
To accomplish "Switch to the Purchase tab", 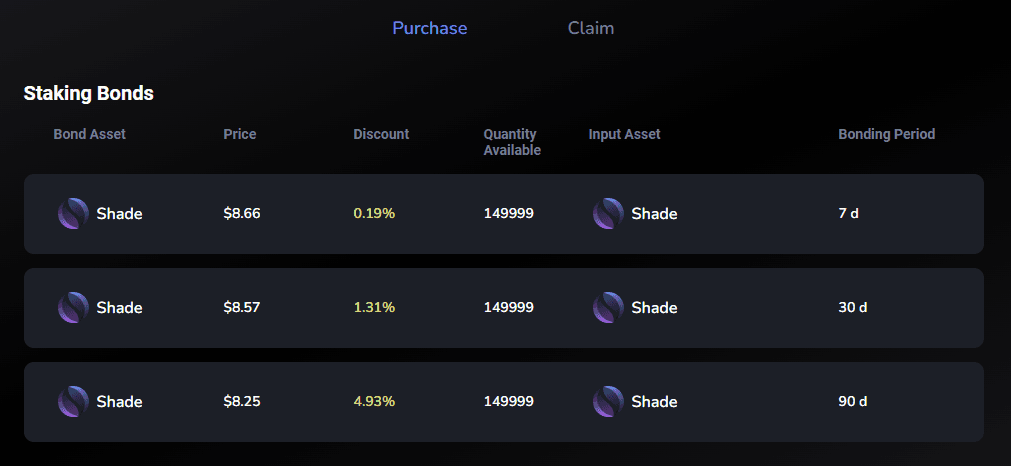I will (x=429, y=28).
